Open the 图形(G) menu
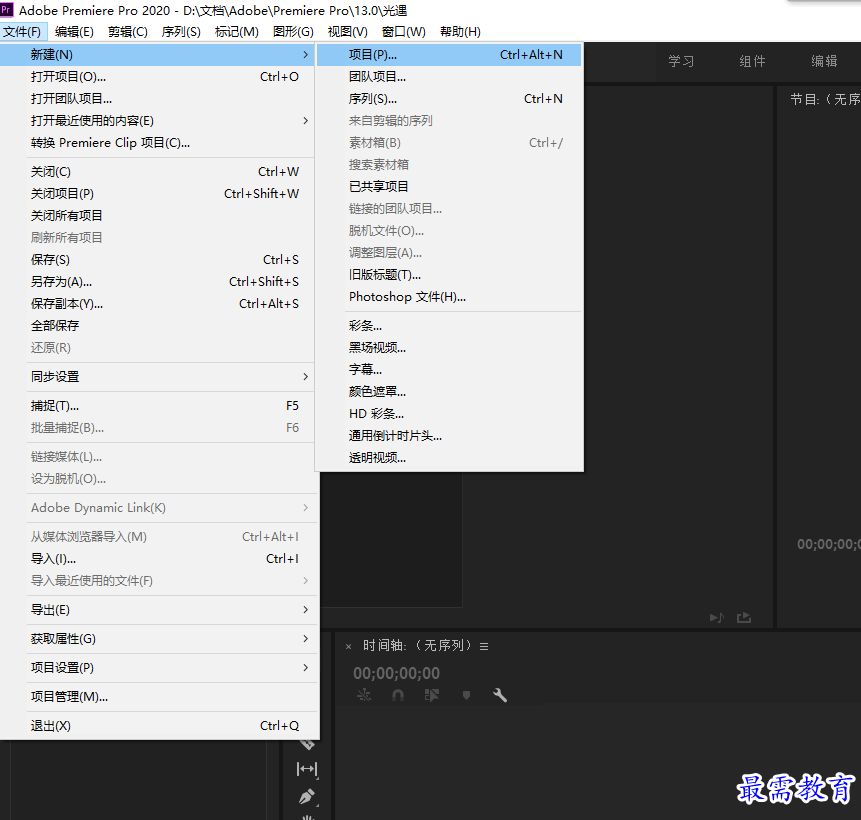861x820 pixels. pos(293,31)
